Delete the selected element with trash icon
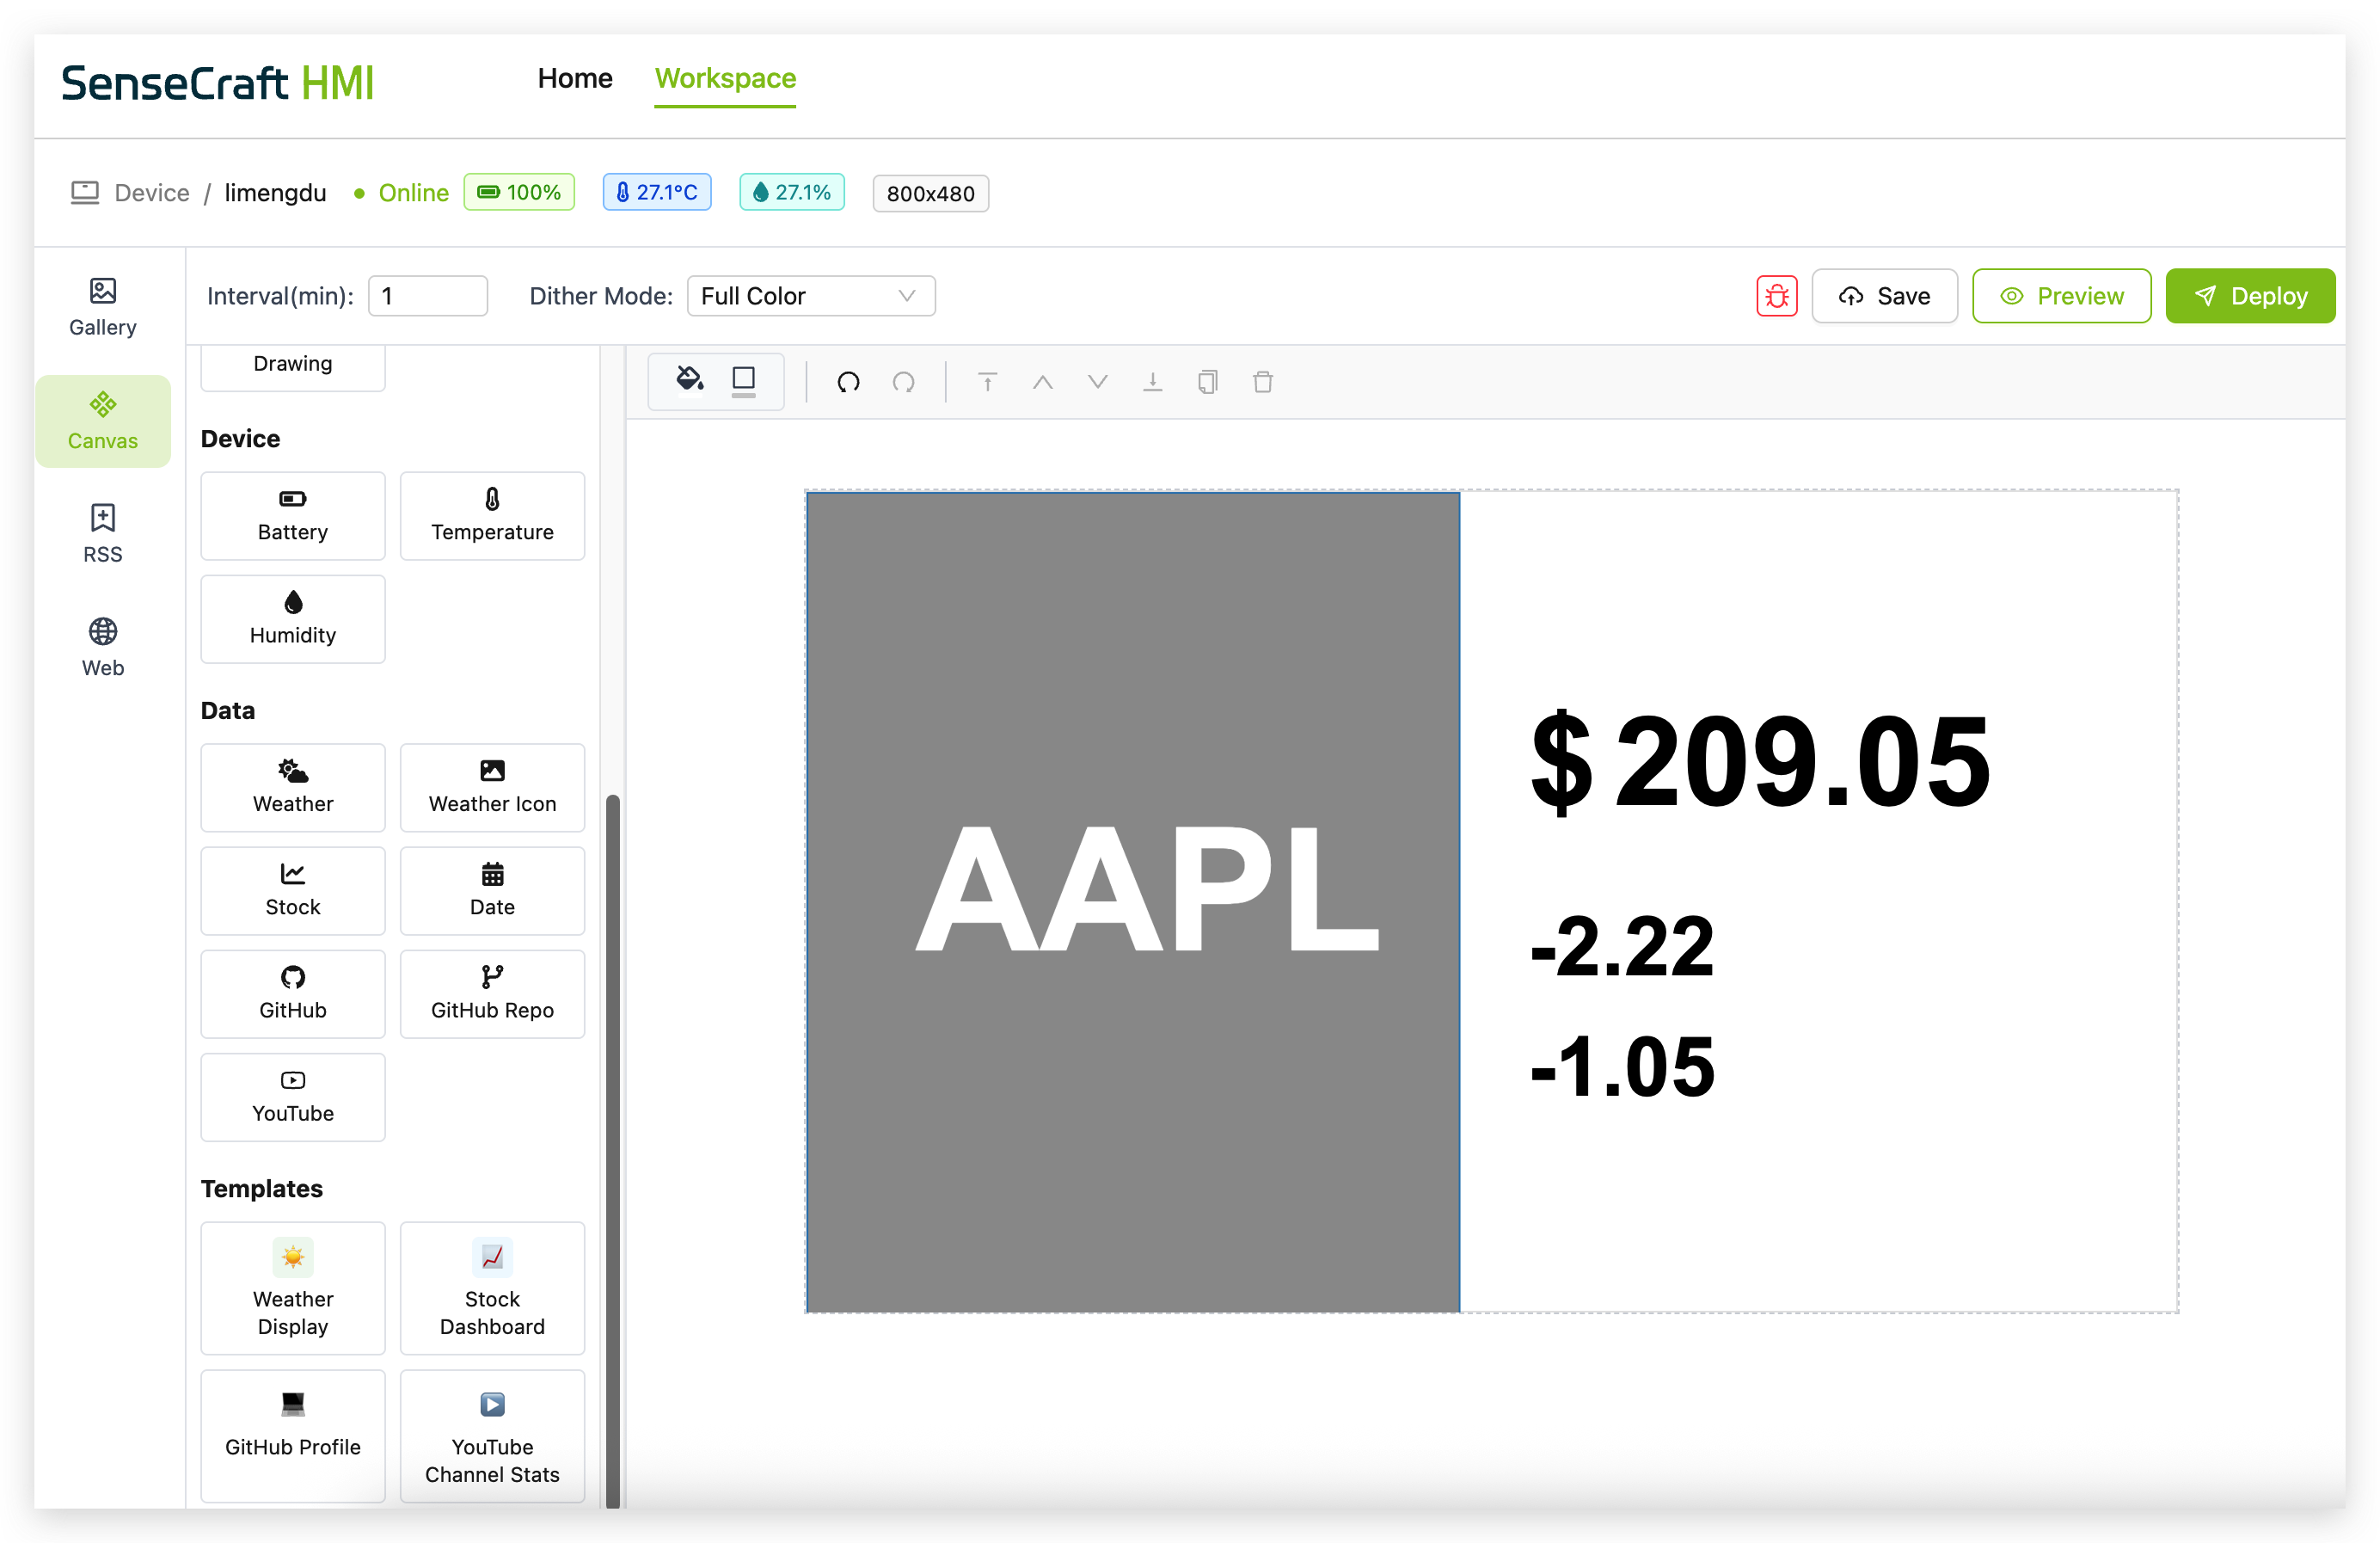The image size is (2380, 1543). click(1262, 381)
